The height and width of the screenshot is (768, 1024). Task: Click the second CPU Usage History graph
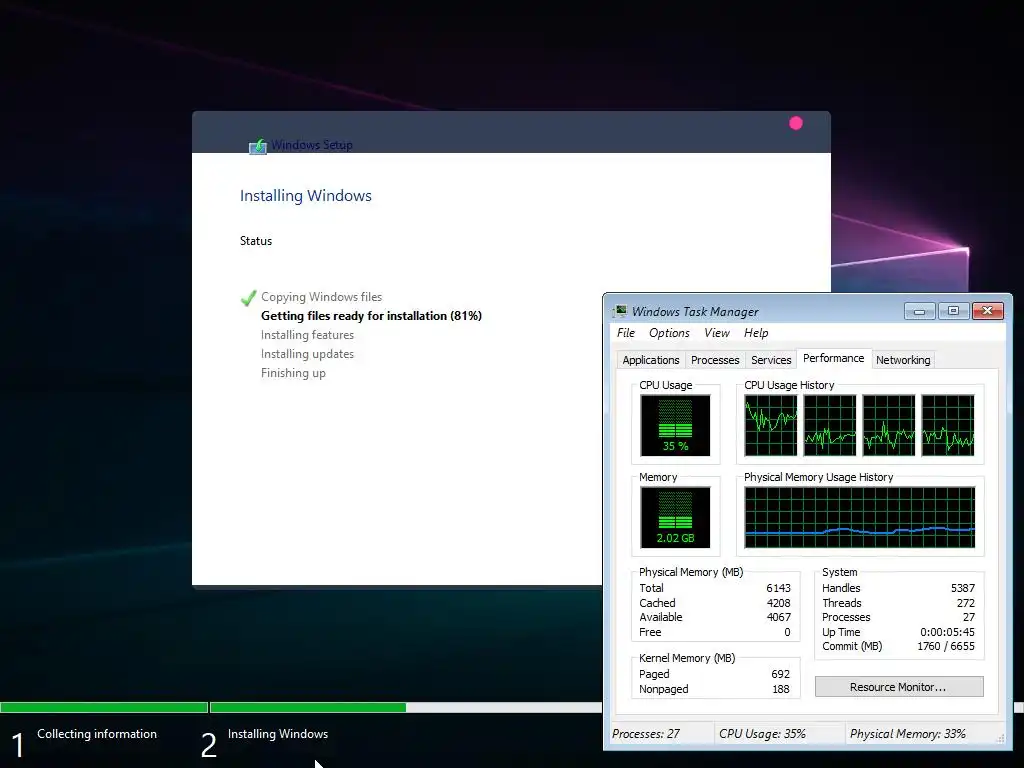pyautogui.click(x=830, y=425)
